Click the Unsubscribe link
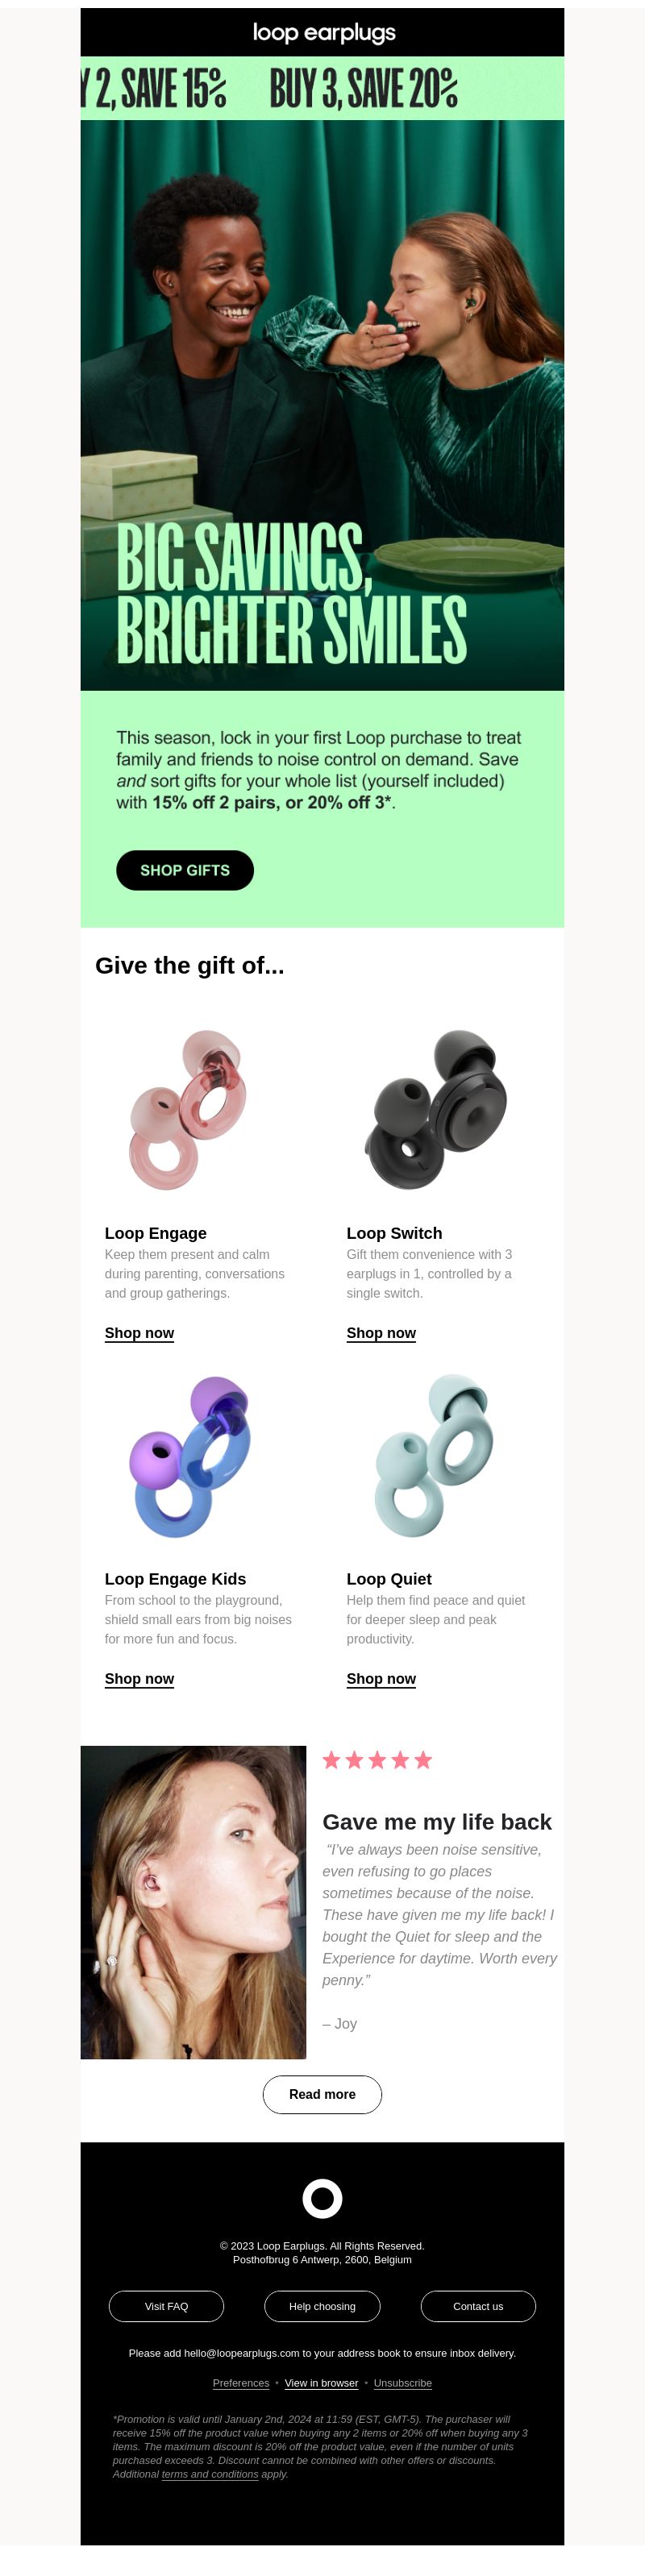The height and width of the screenshot is (2576, 645). pyautogui.click(x=403, y=2383)
